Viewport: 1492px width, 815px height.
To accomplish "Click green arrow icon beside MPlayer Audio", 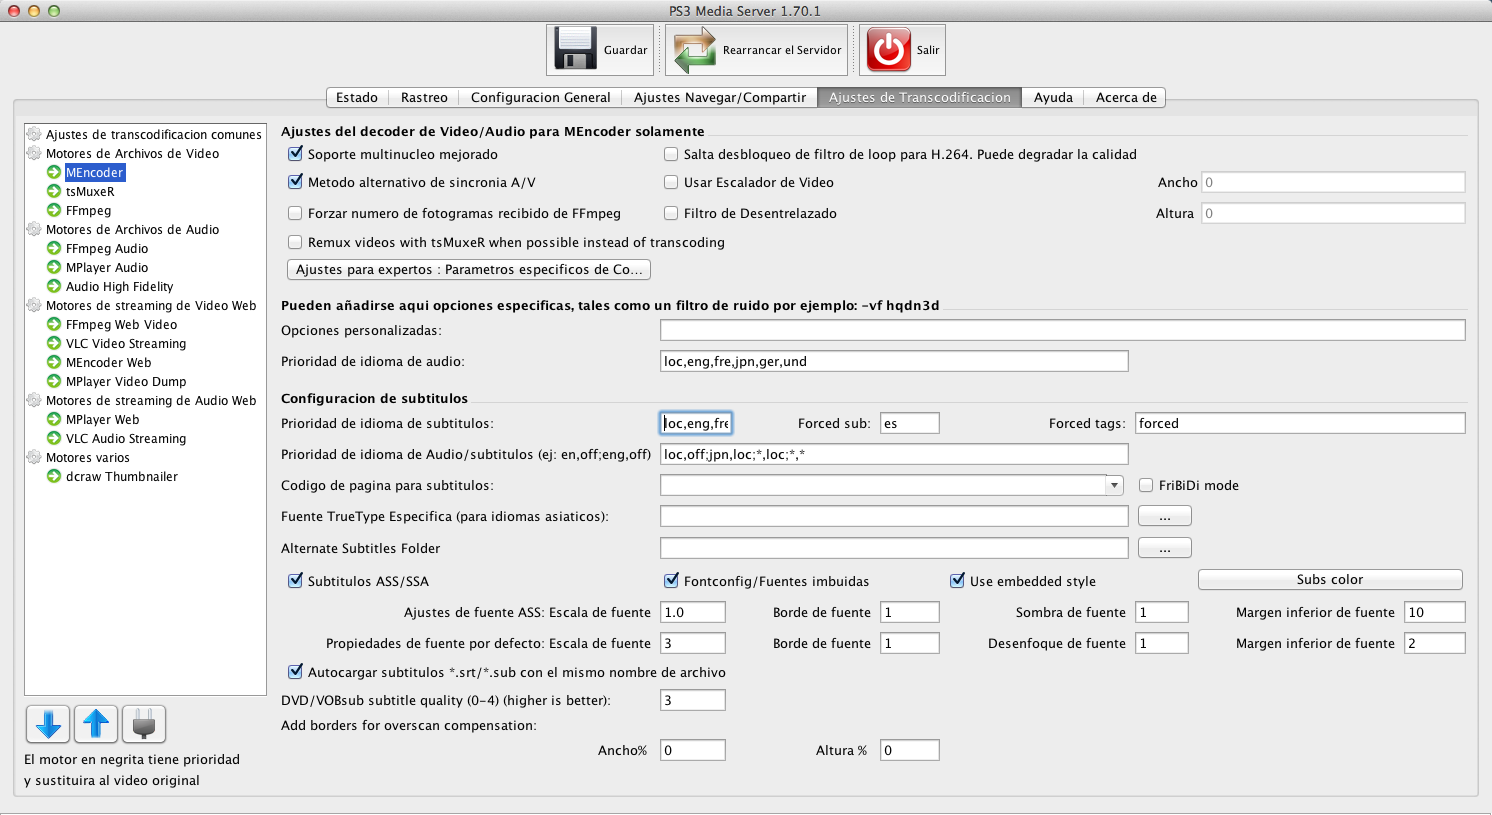I will [x=55, y=267].
